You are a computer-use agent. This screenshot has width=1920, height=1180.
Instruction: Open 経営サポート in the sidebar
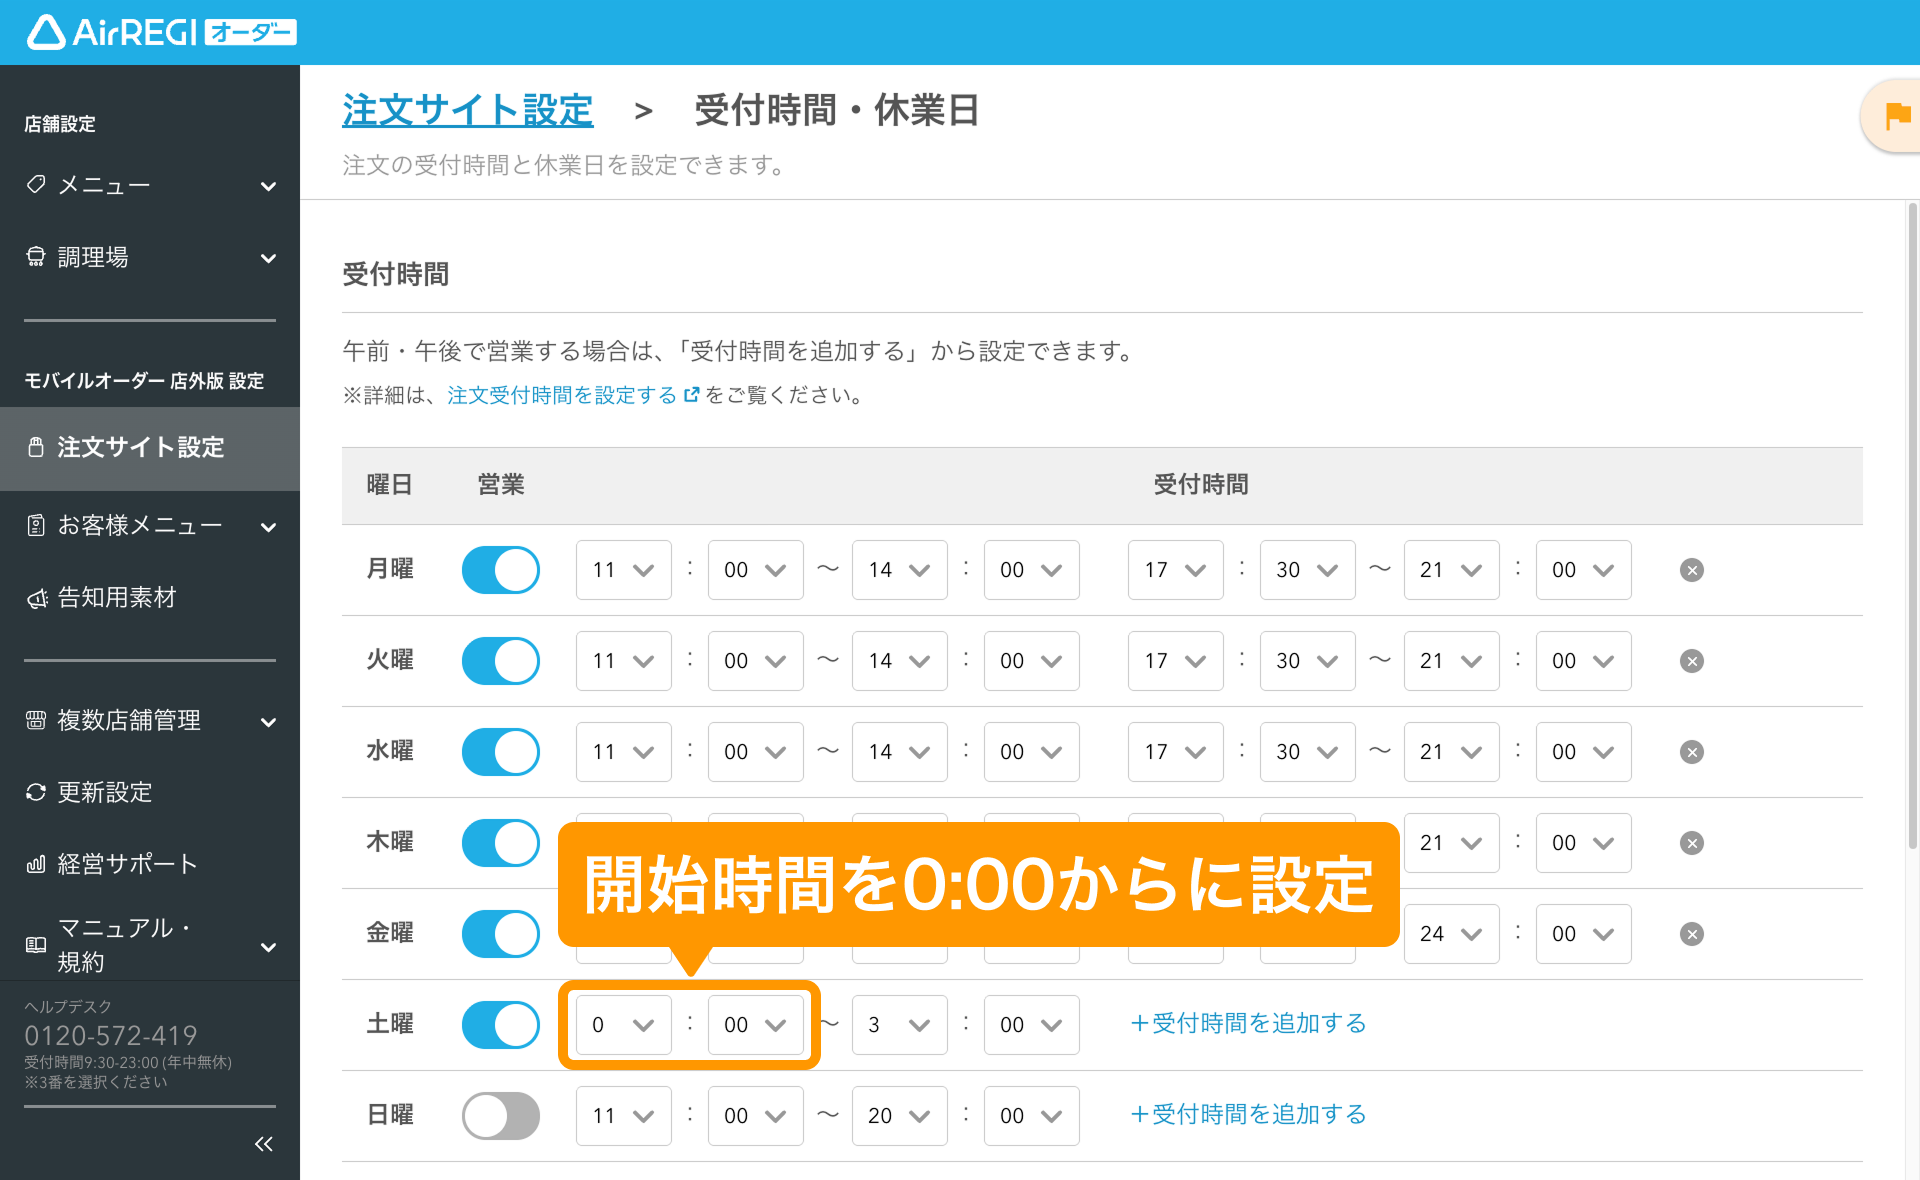click(x=150, y=864)
